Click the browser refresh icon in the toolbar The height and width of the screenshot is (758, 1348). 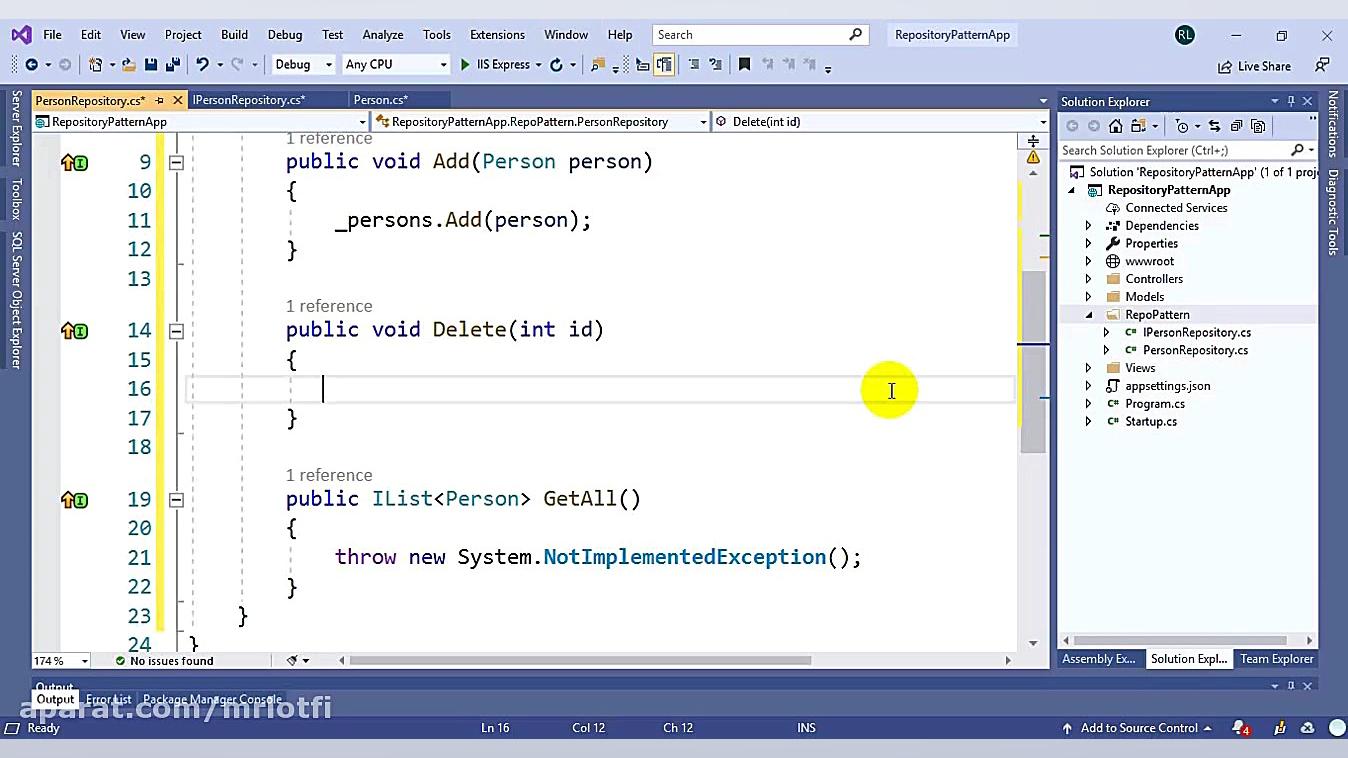[x=556, y=65]
